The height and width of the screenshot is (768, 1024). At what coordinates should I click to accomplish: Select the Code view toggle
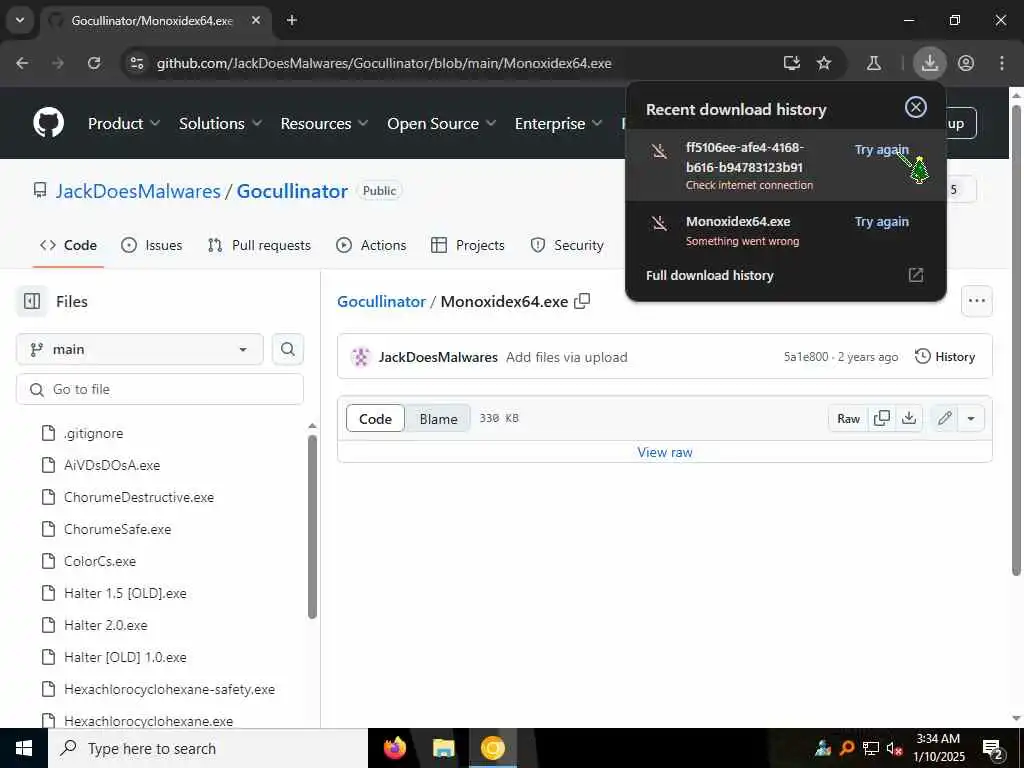[376, 419]
